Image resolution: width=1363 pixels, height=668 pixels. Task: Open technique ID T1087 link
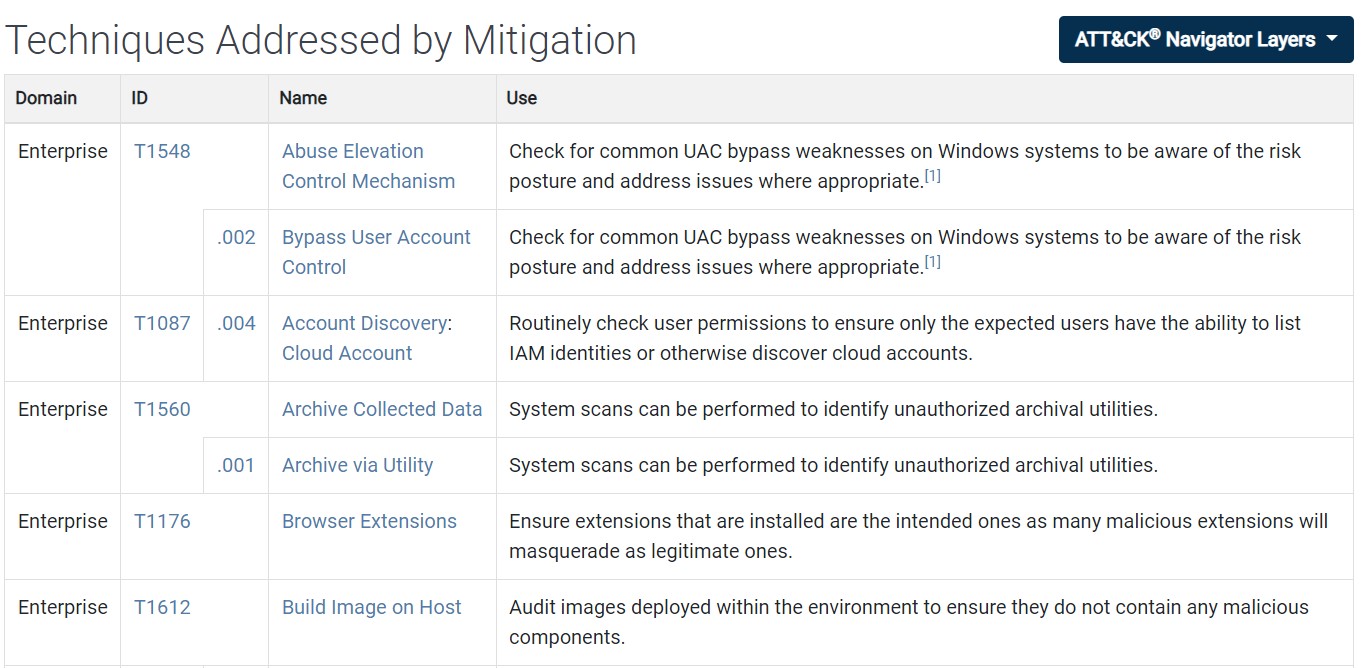tap(162, 323)
